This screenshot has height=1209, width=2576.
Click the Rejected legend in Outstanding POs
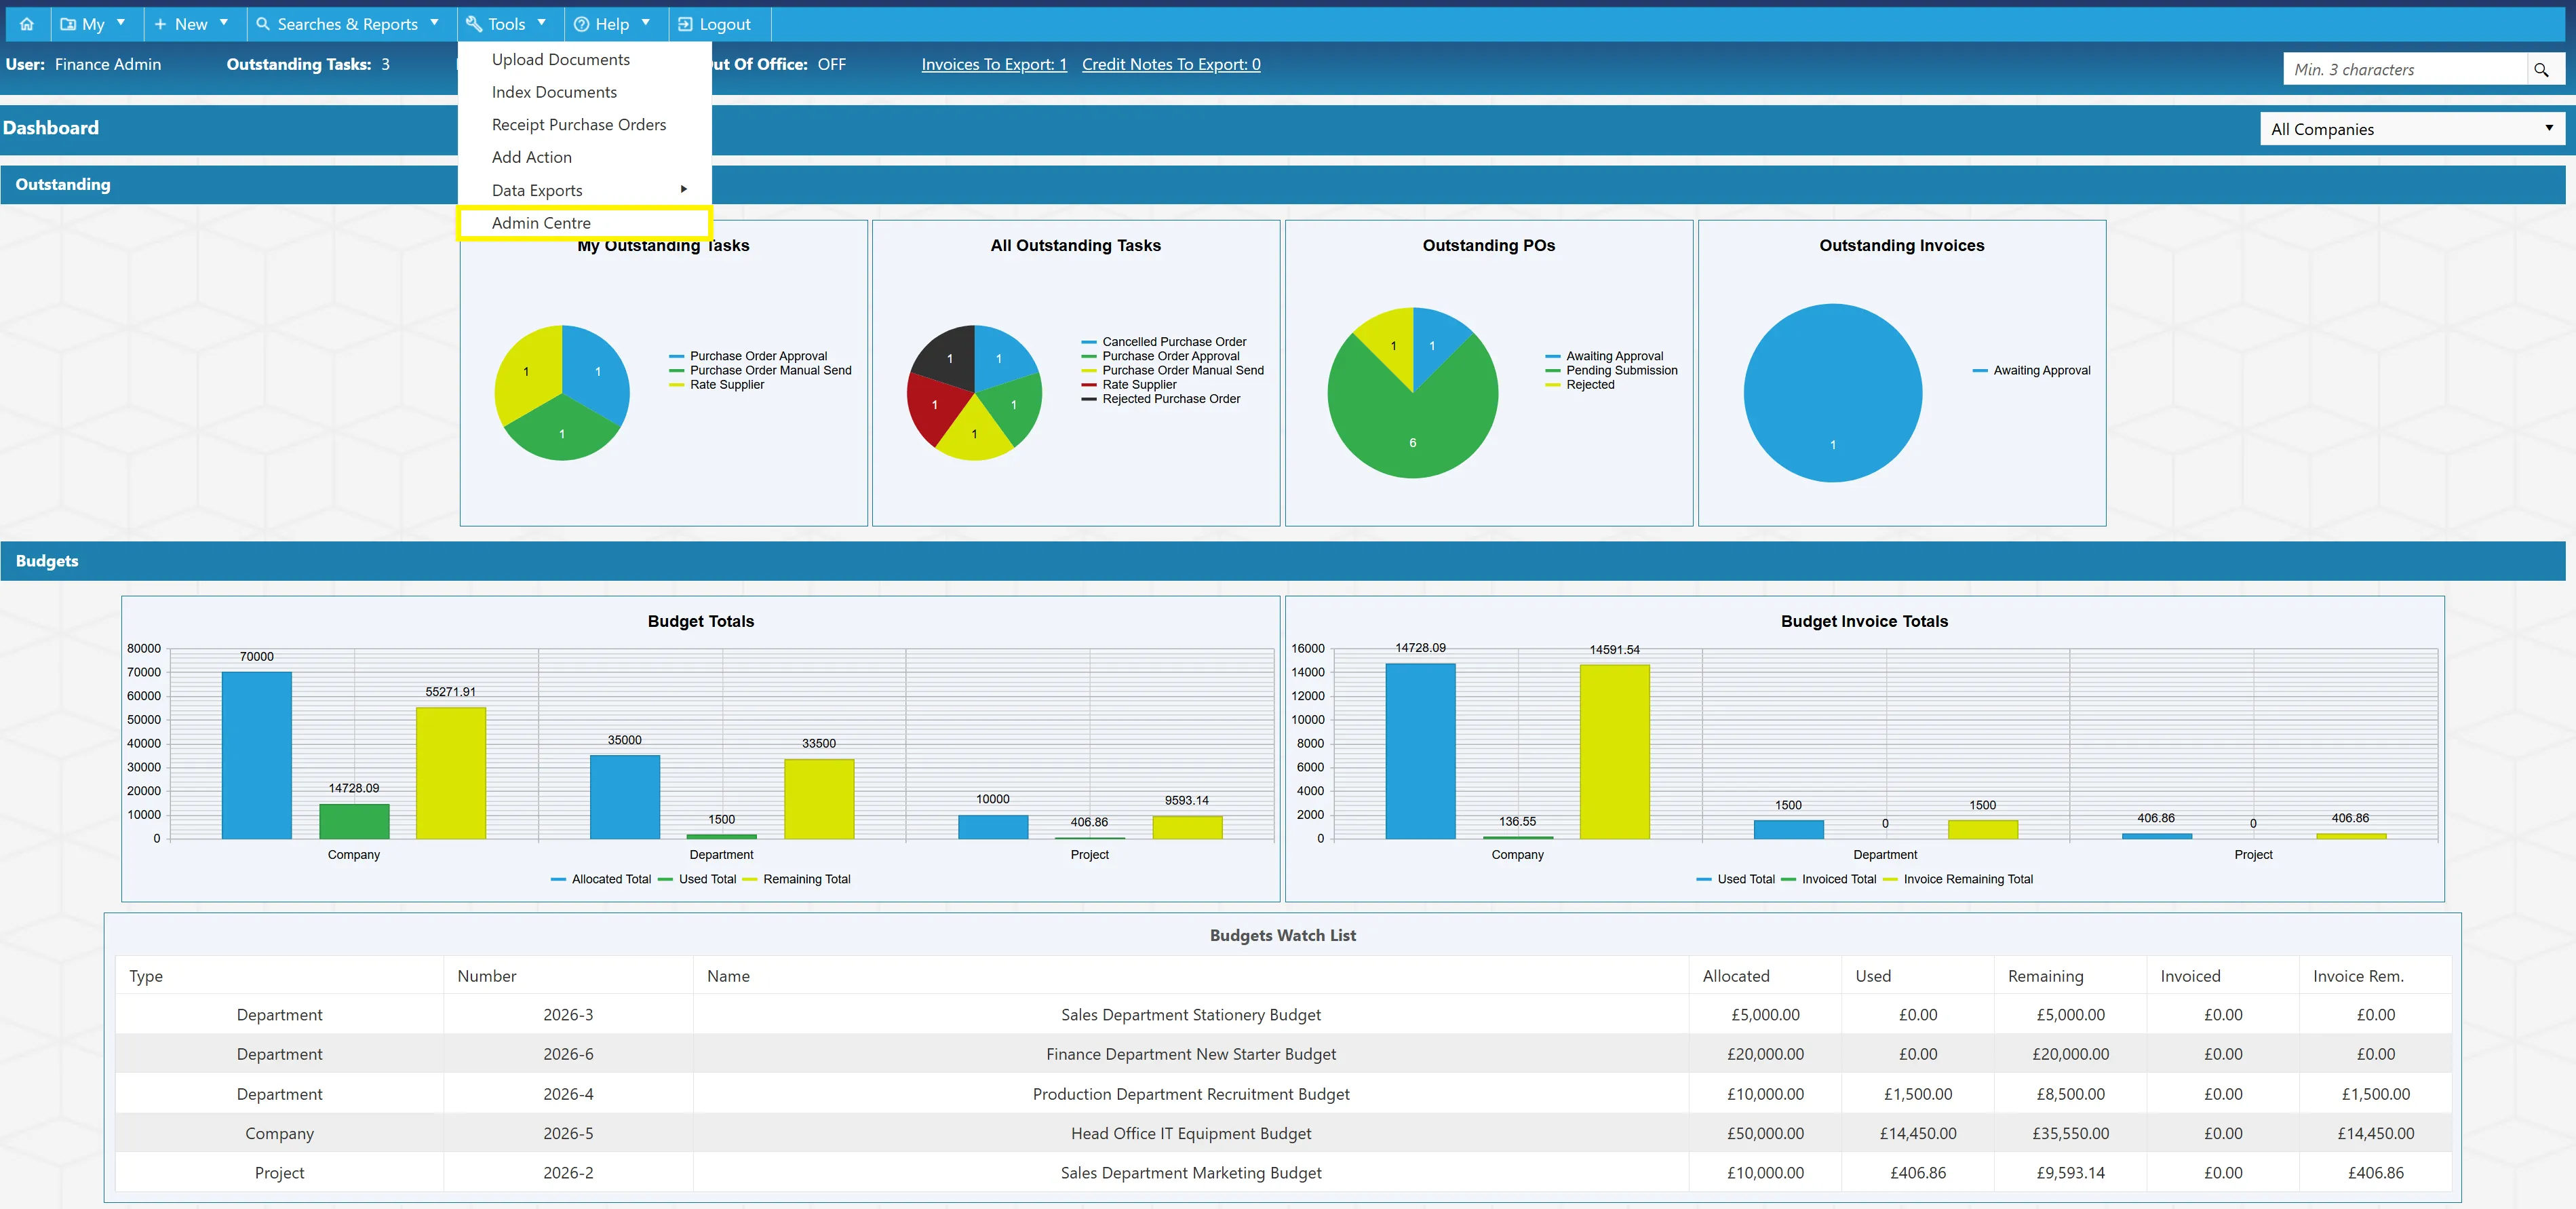tap(1580, 385)
